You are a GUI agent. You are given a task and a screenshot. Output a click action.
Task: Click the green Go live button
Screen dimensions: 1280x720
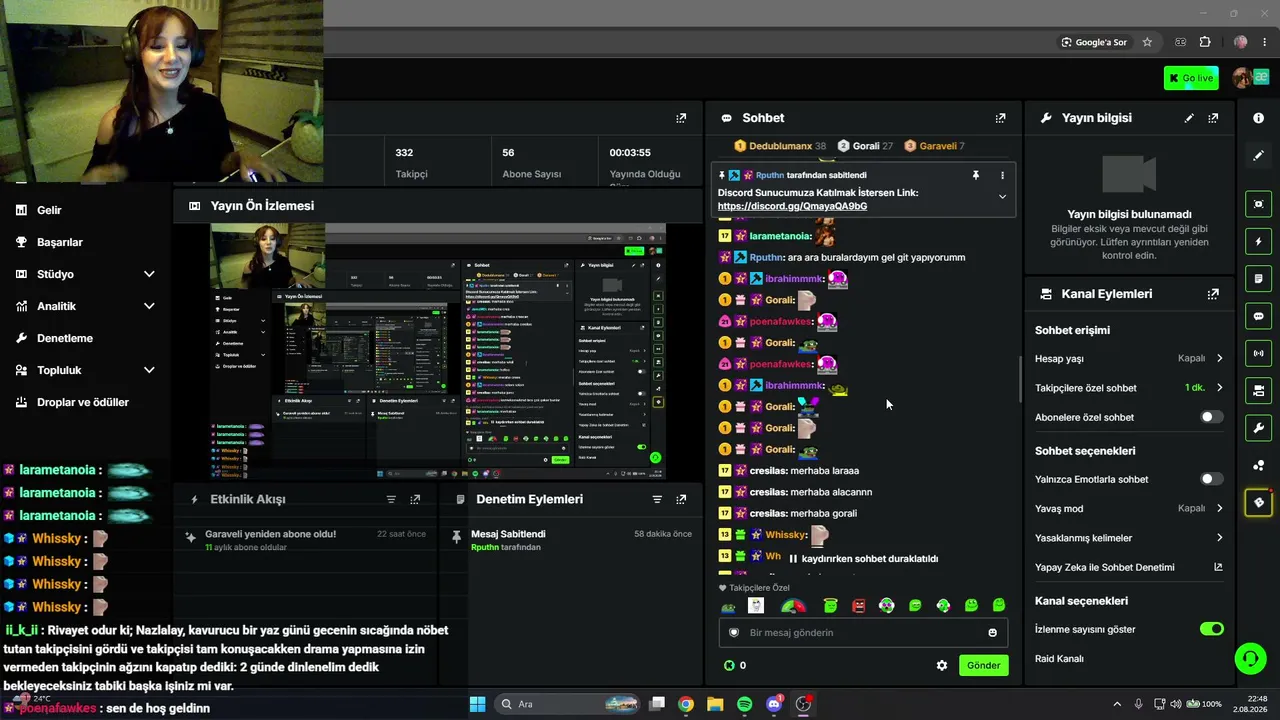tap(1191, 78)
